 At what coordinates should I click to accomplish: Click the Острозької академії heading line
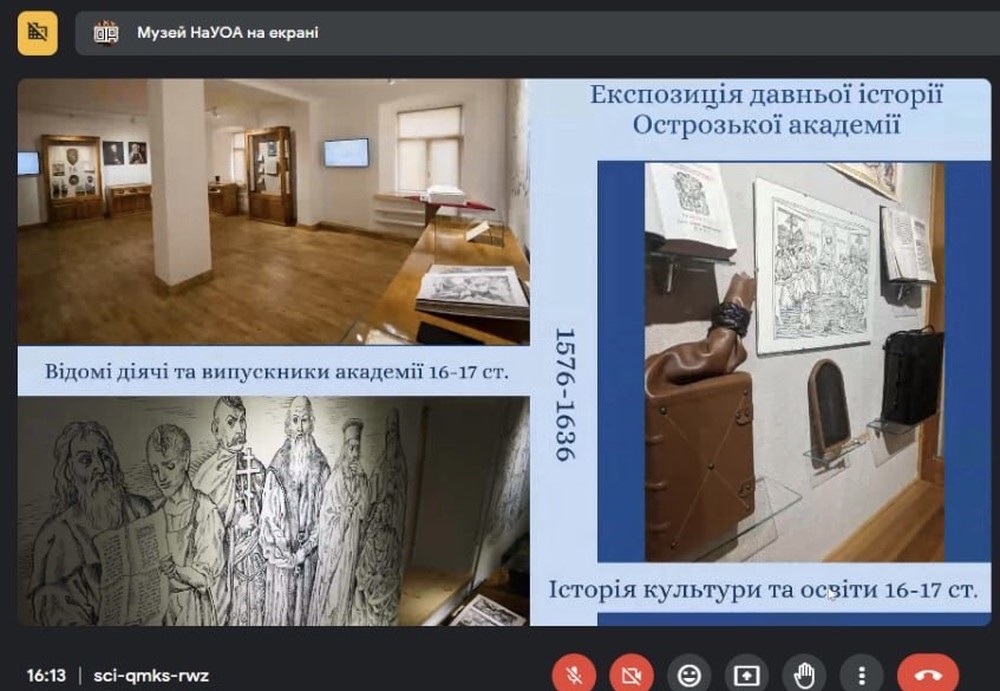tap(766, 126)
